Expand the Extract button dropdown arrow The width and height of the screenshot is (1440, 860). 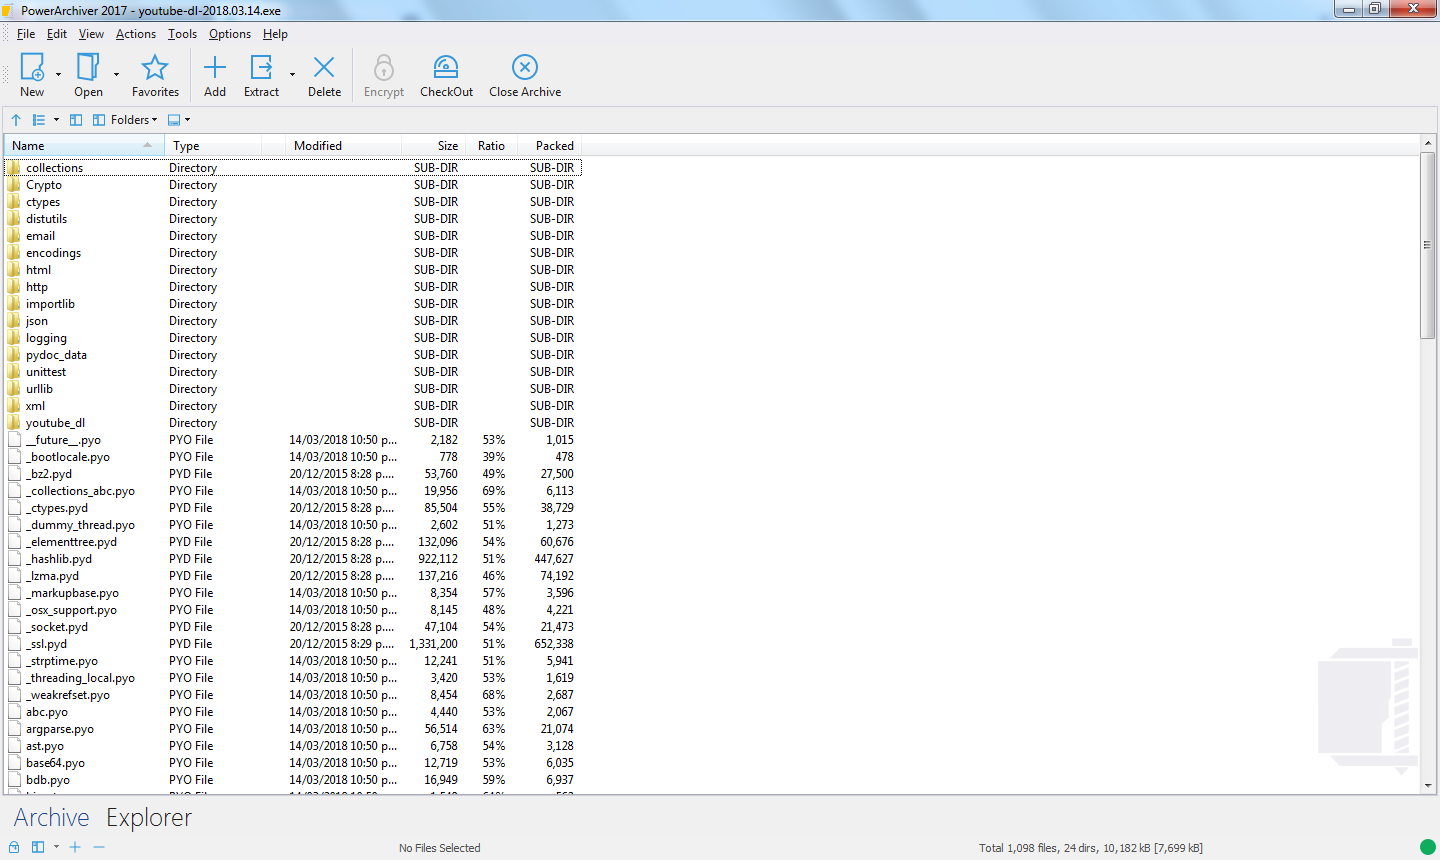[292, 74]
